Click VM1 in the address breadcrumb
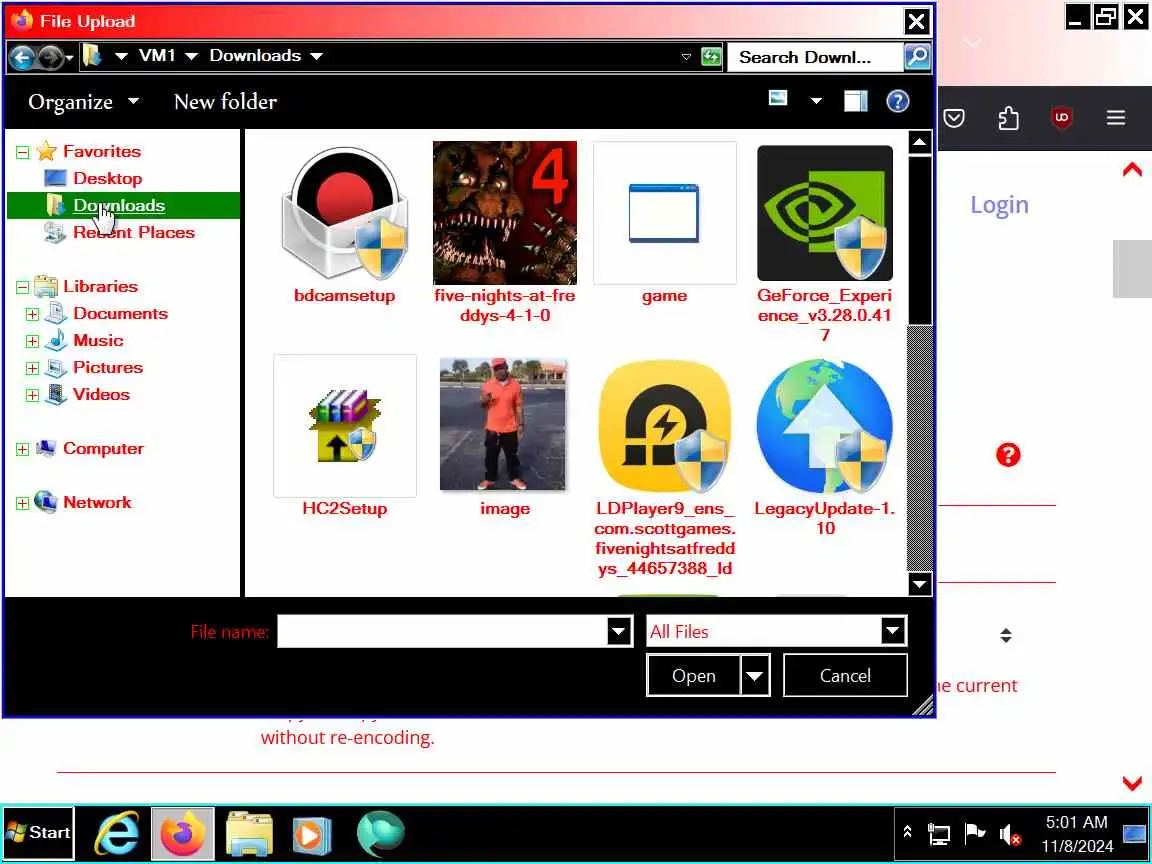1152x864 pixels. tap(157, 56)
